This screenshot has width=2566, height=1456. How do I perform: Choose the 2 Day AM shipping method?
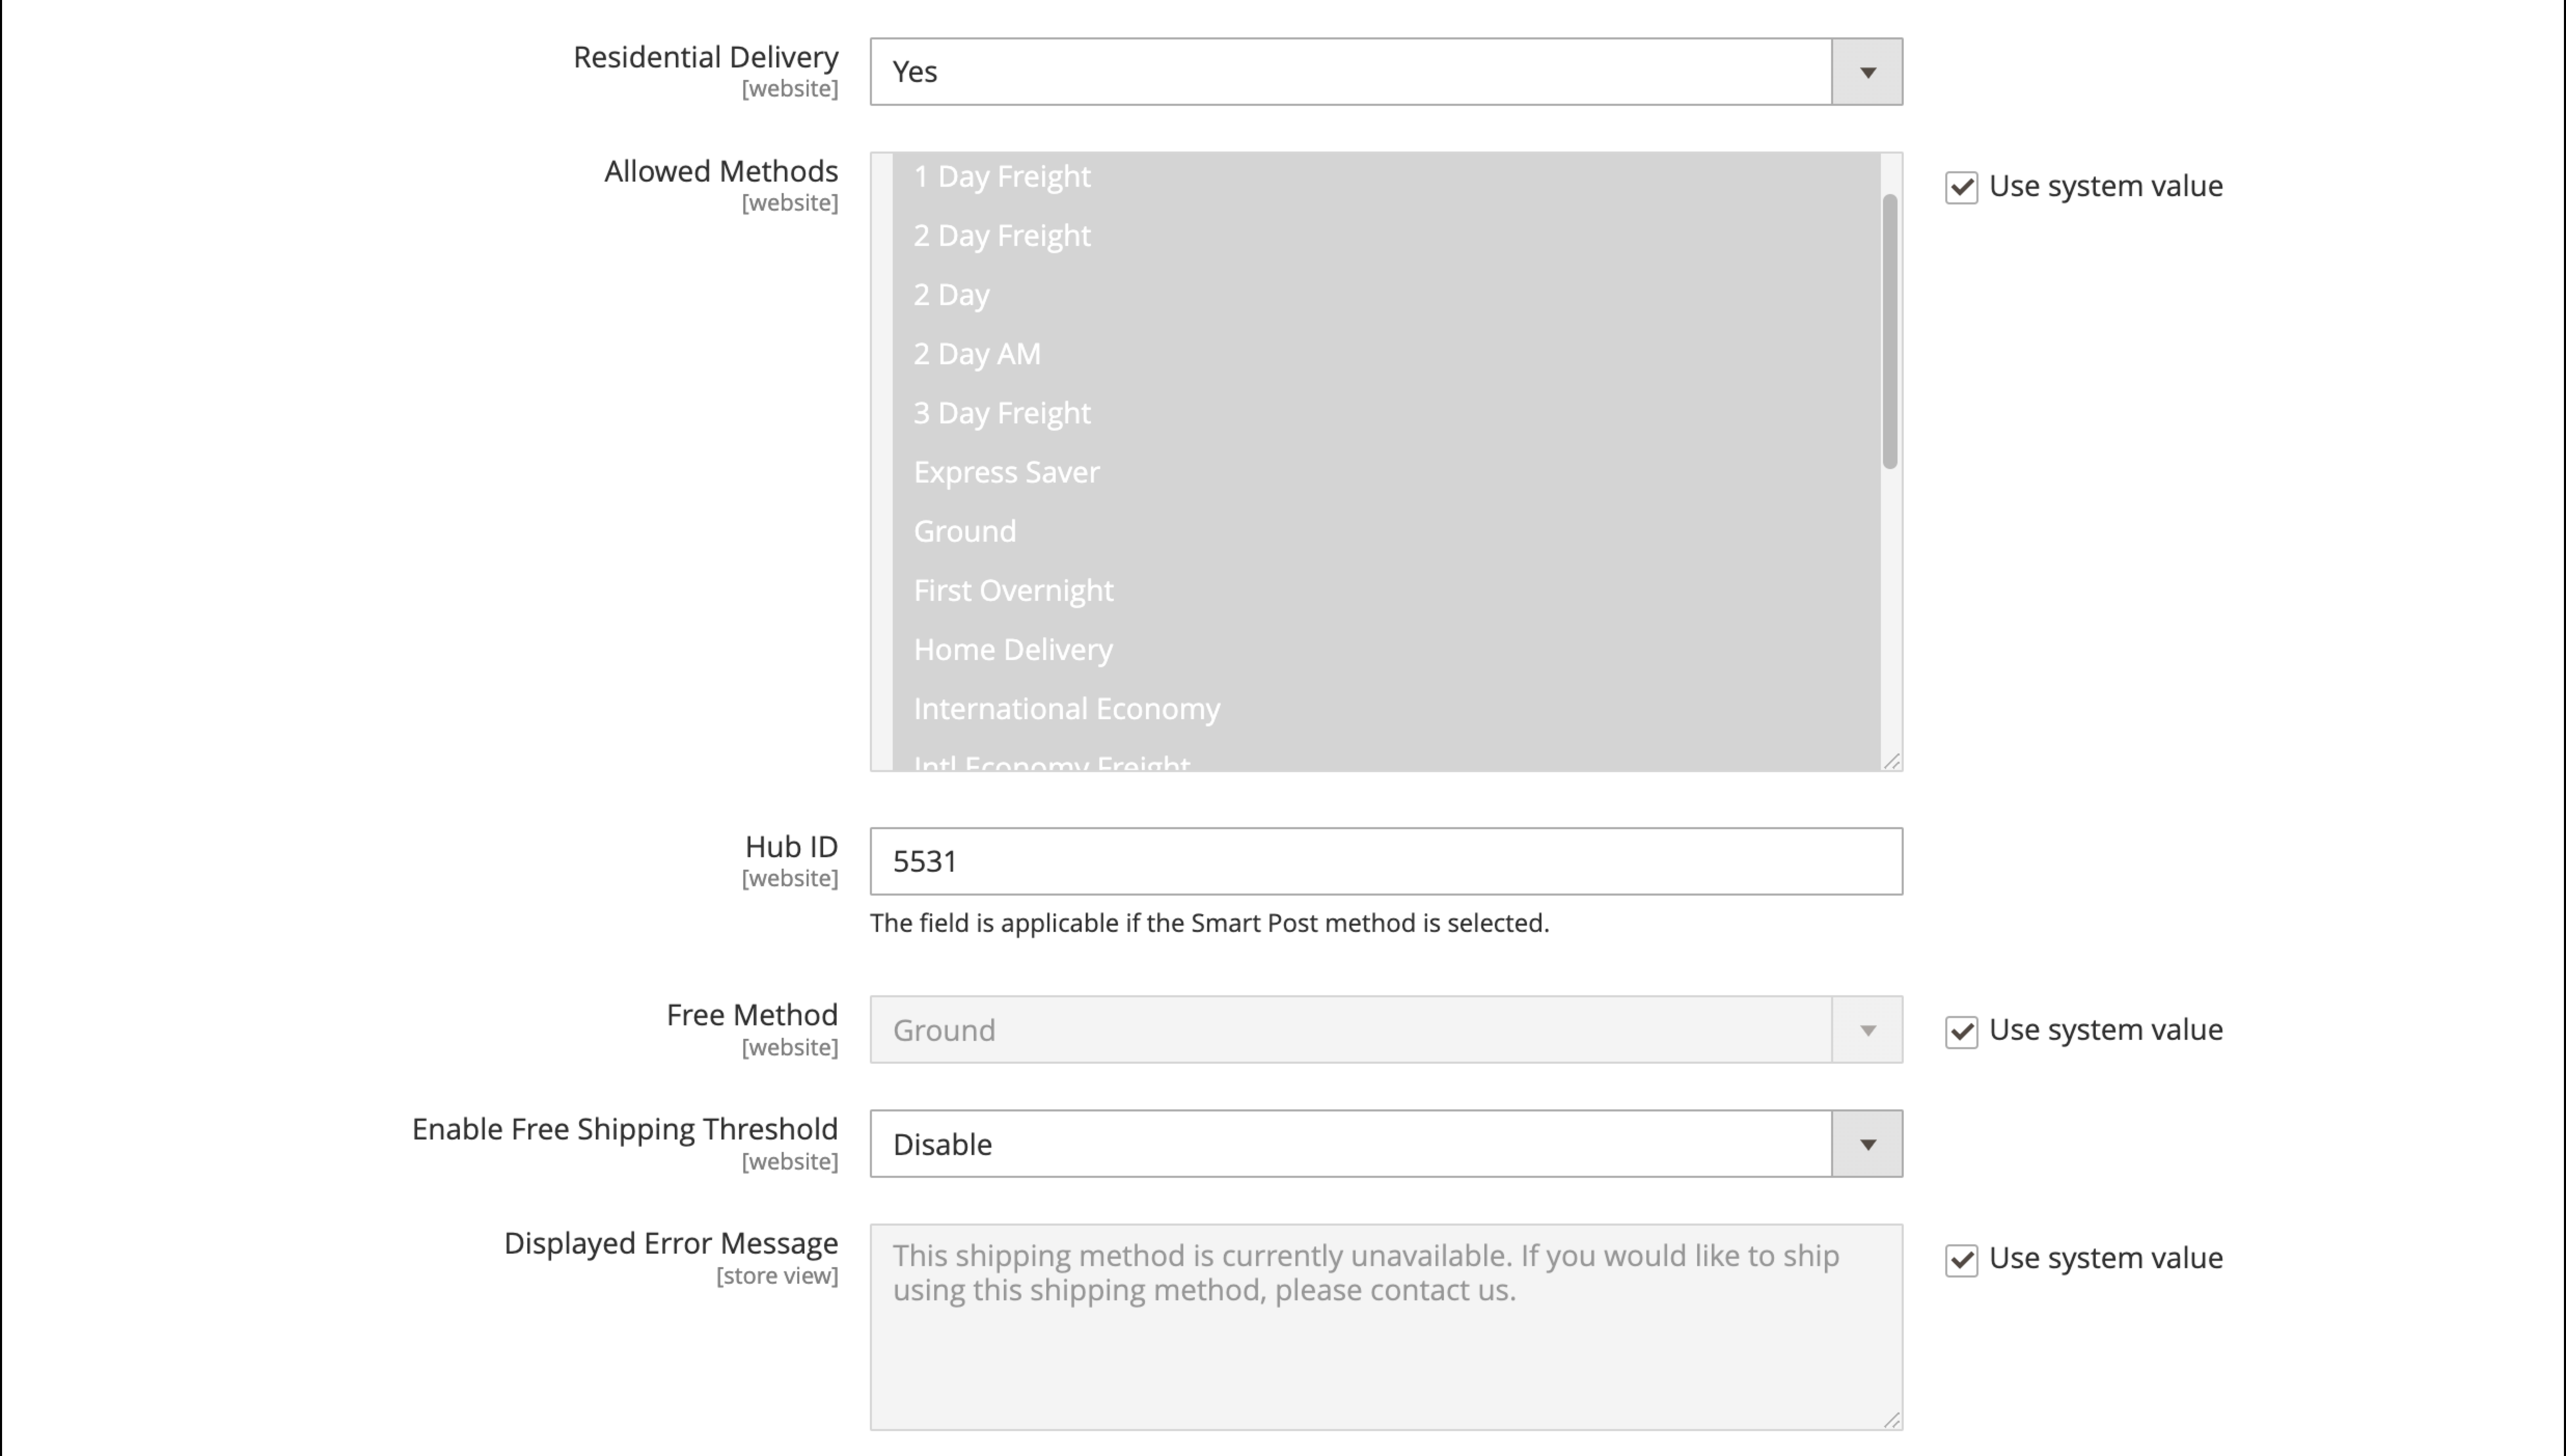pos(976,354)
